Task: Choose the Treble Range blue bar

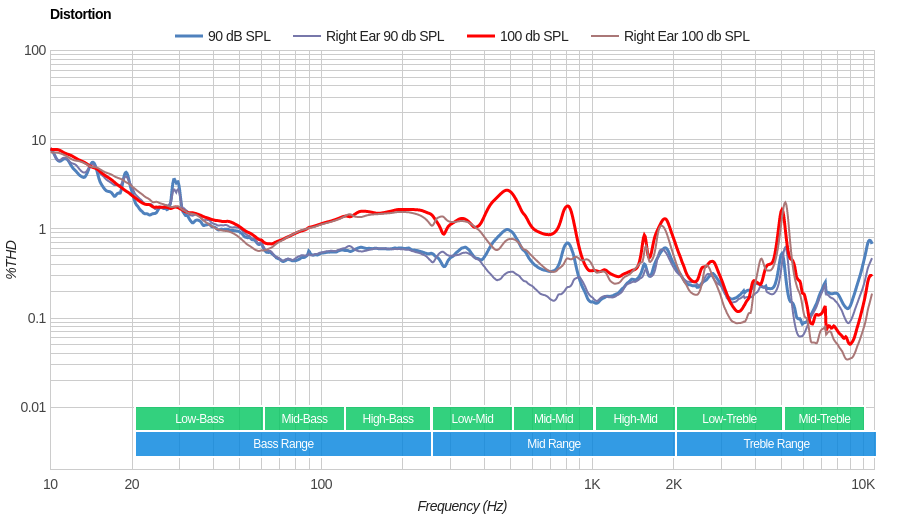Action: (x=776, y=444)
